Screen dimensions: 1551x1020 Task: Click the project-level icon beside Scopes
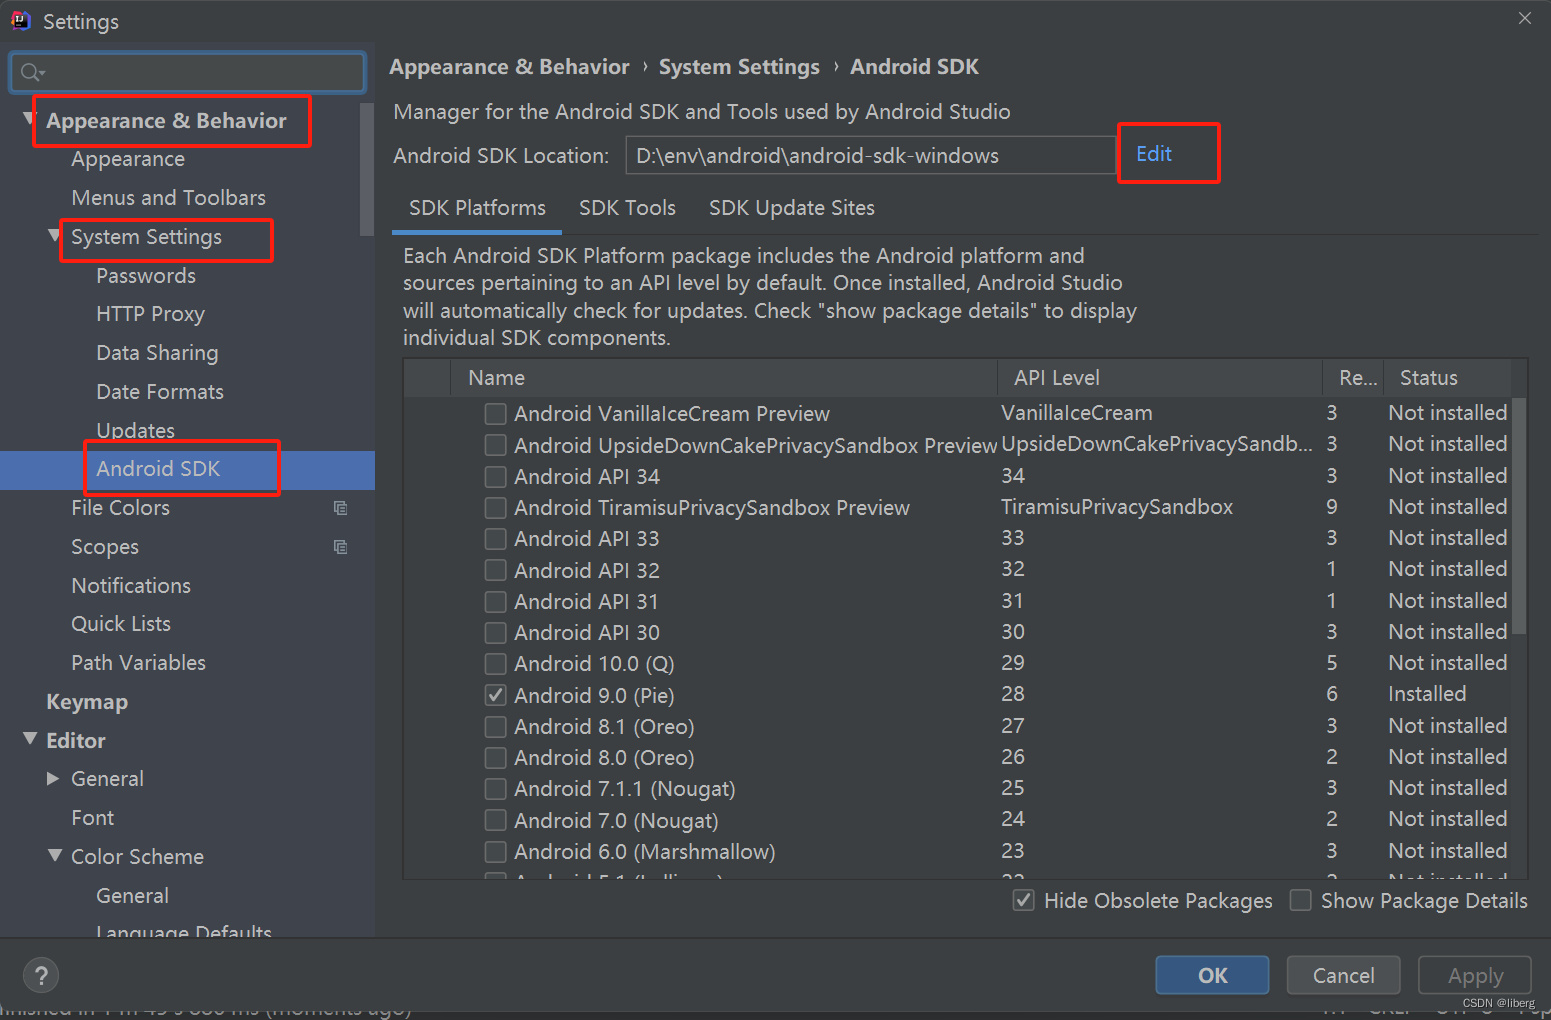coord(340,547)
